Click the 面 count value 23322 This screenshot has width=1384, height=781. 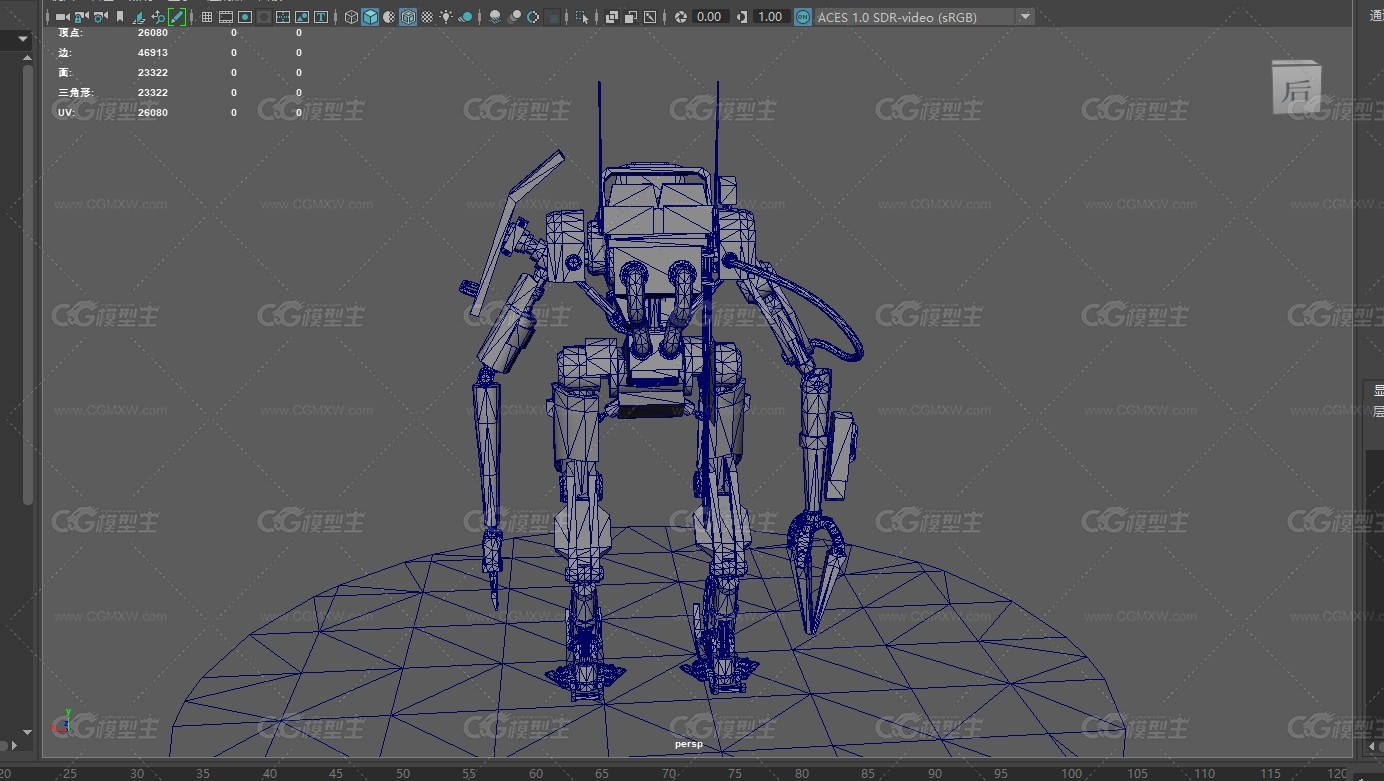click(x=153, y=72)
